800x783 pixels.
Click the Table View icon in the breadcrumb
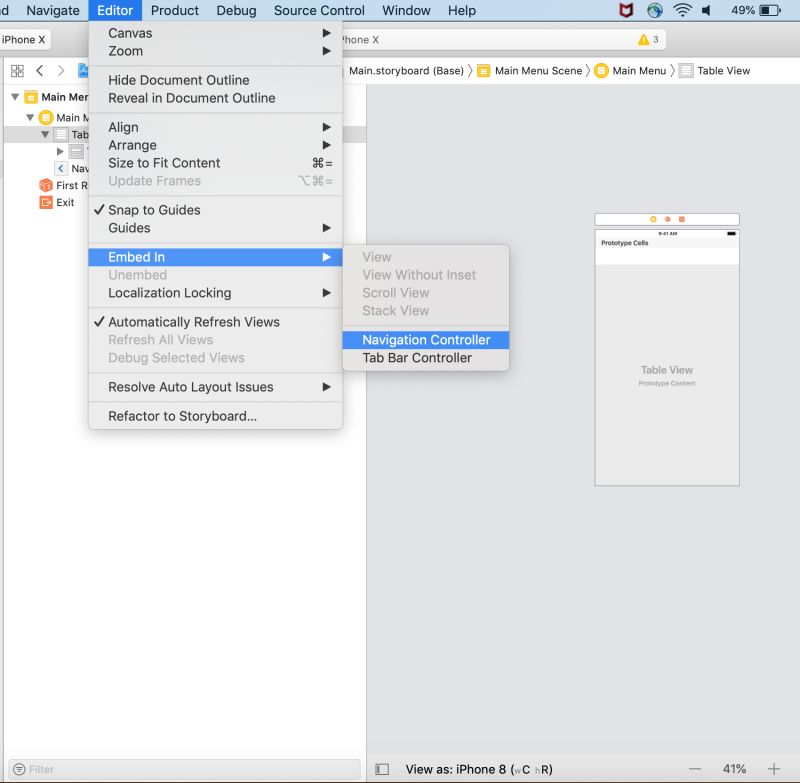click(687, 70)
